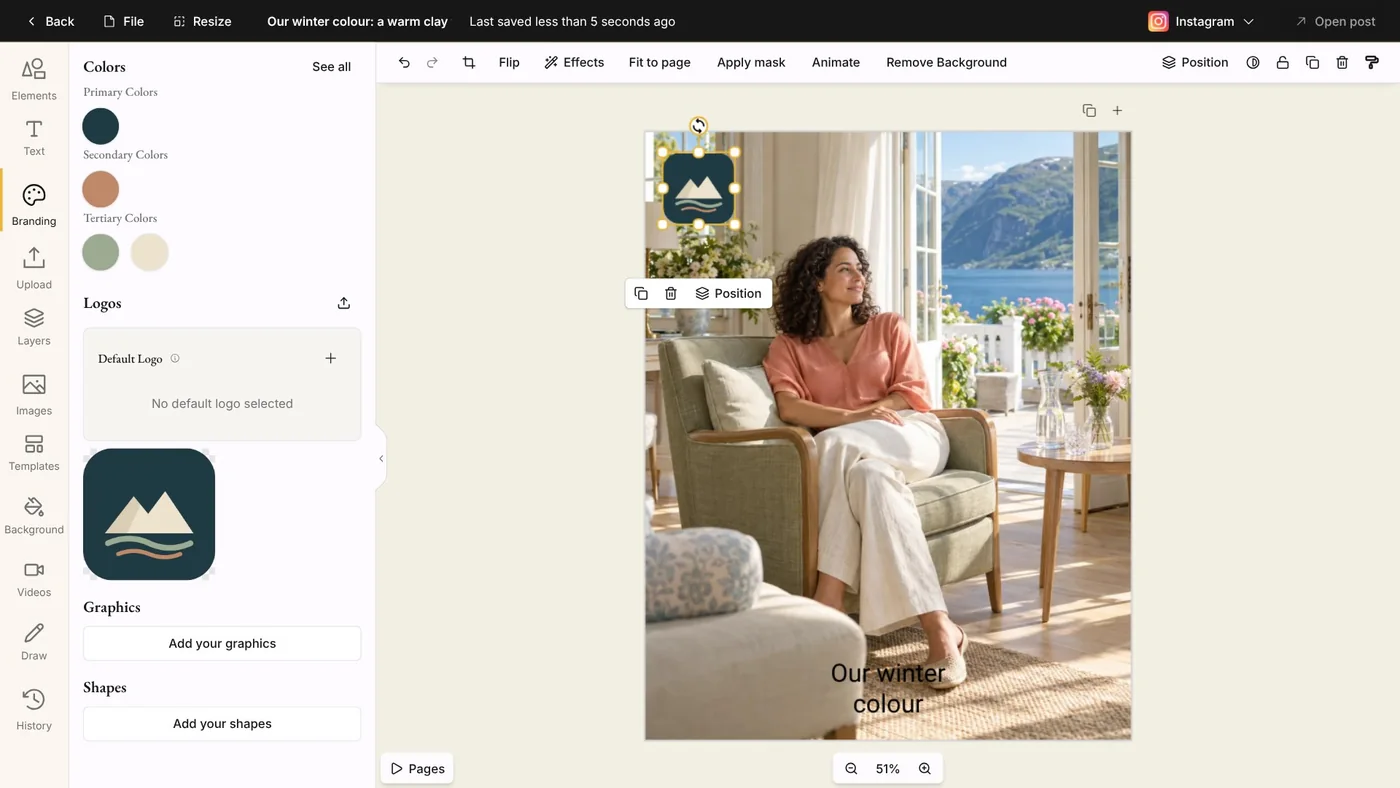Select the Draw tool

coord(34,641)
